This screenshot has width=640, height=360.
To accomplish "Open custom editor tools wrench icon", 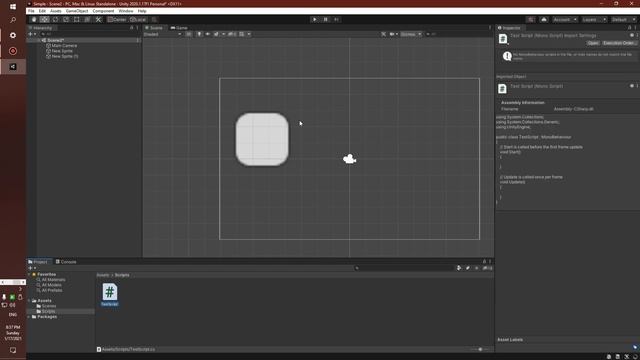I will tap(98, 20).
